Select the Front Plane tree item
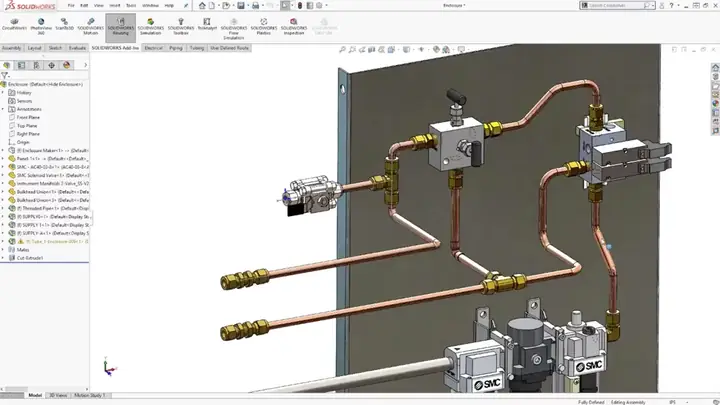The width and height of the screenshot is (720, 405). coord(28,118)
